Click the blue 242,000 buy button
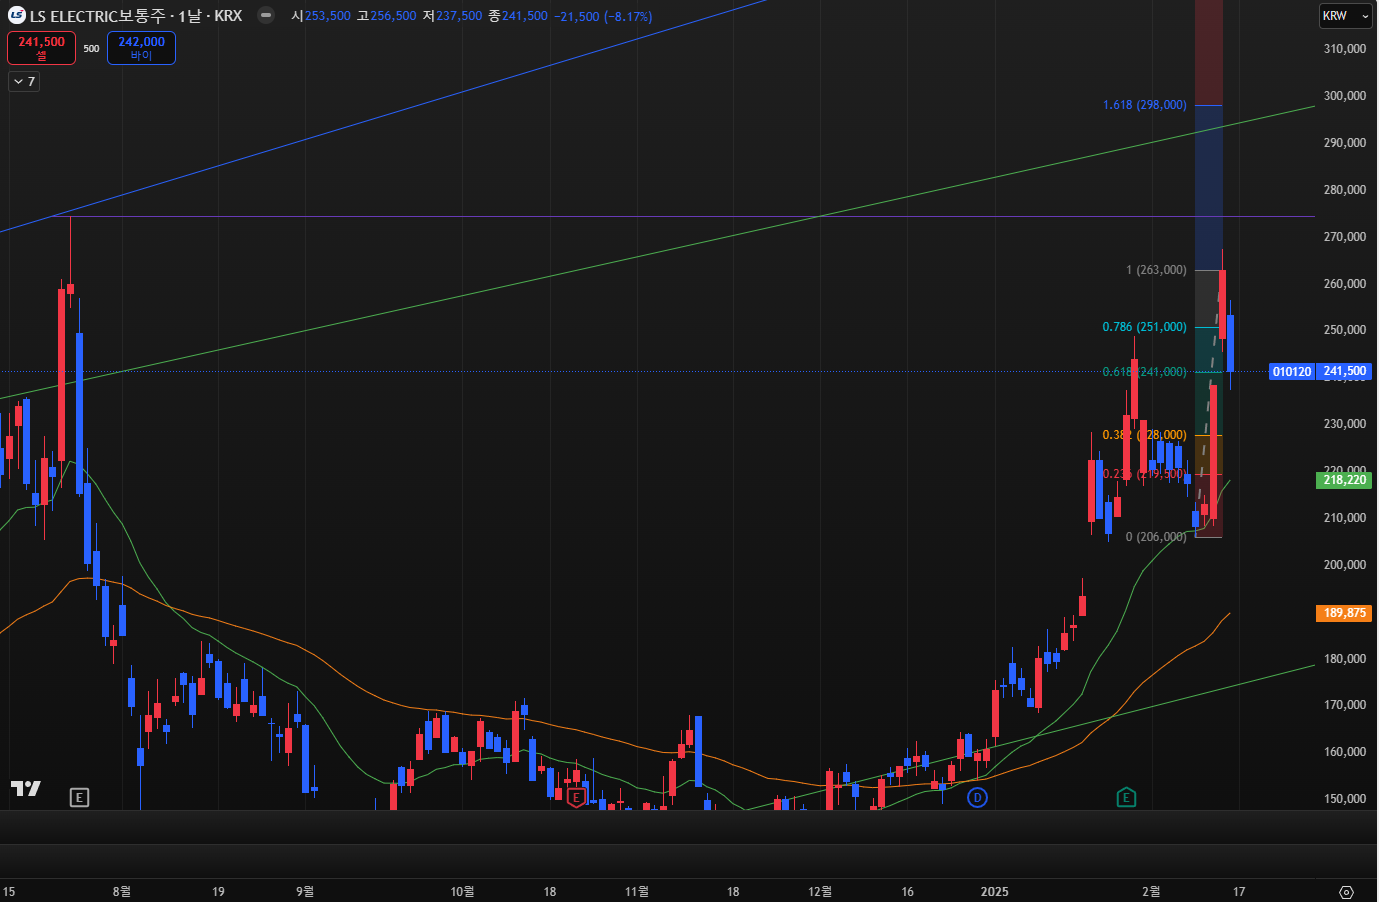Image resolution: width=1379 pixels, height=902 pixels. click(x=141, y=48)
